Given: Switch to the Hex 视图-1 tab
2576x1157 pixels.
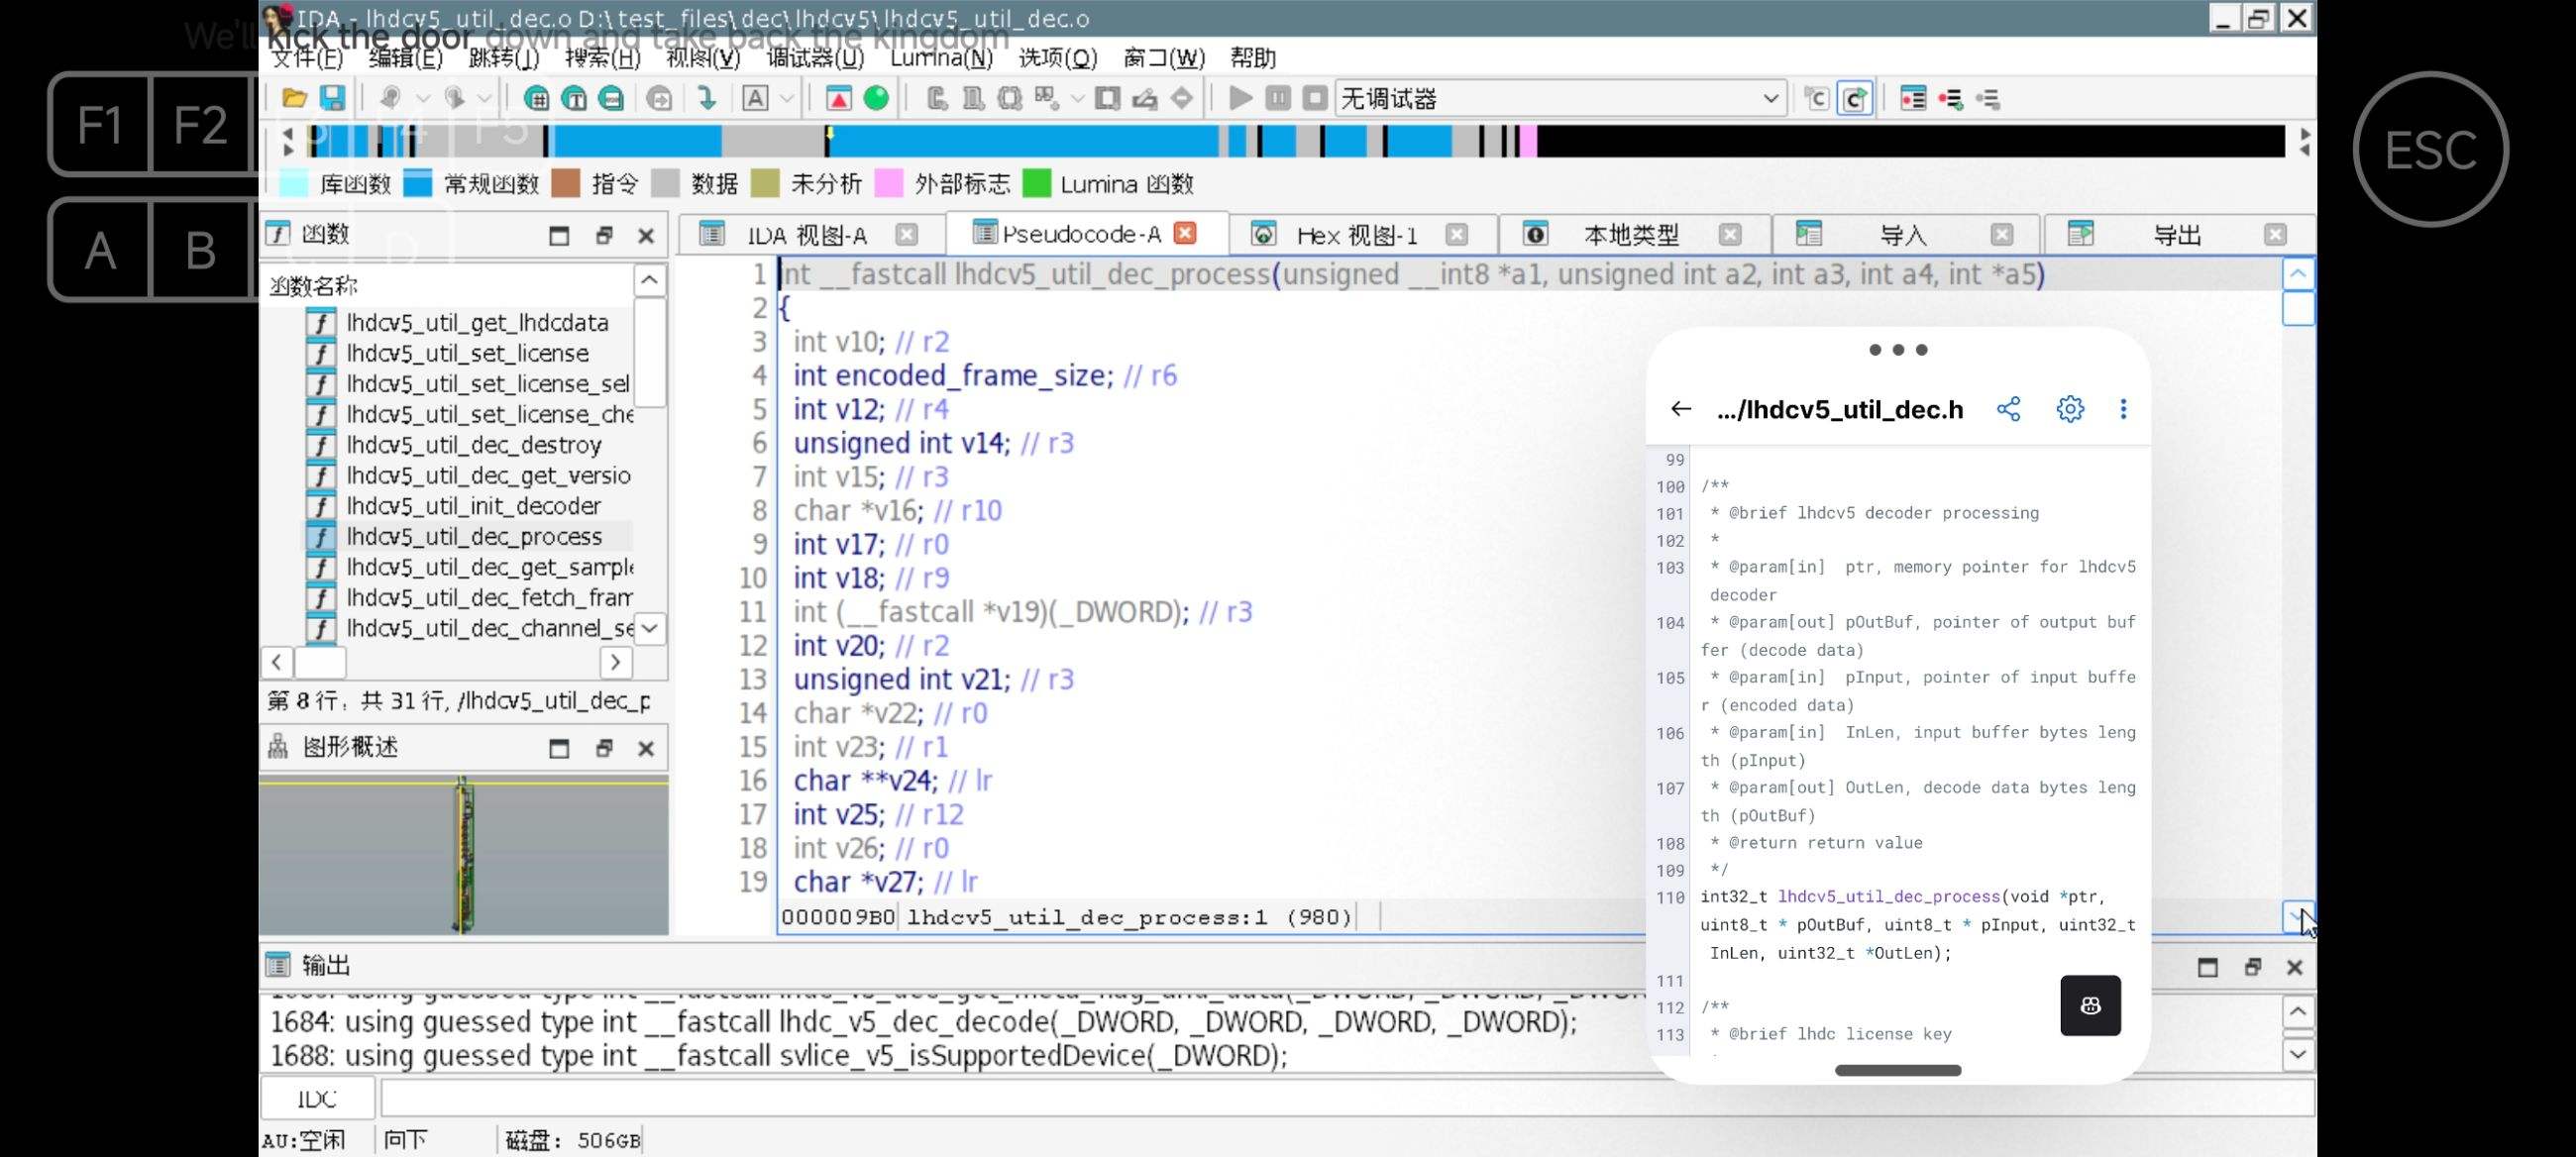Looking at the screenshot, I should coord(1356,235).
